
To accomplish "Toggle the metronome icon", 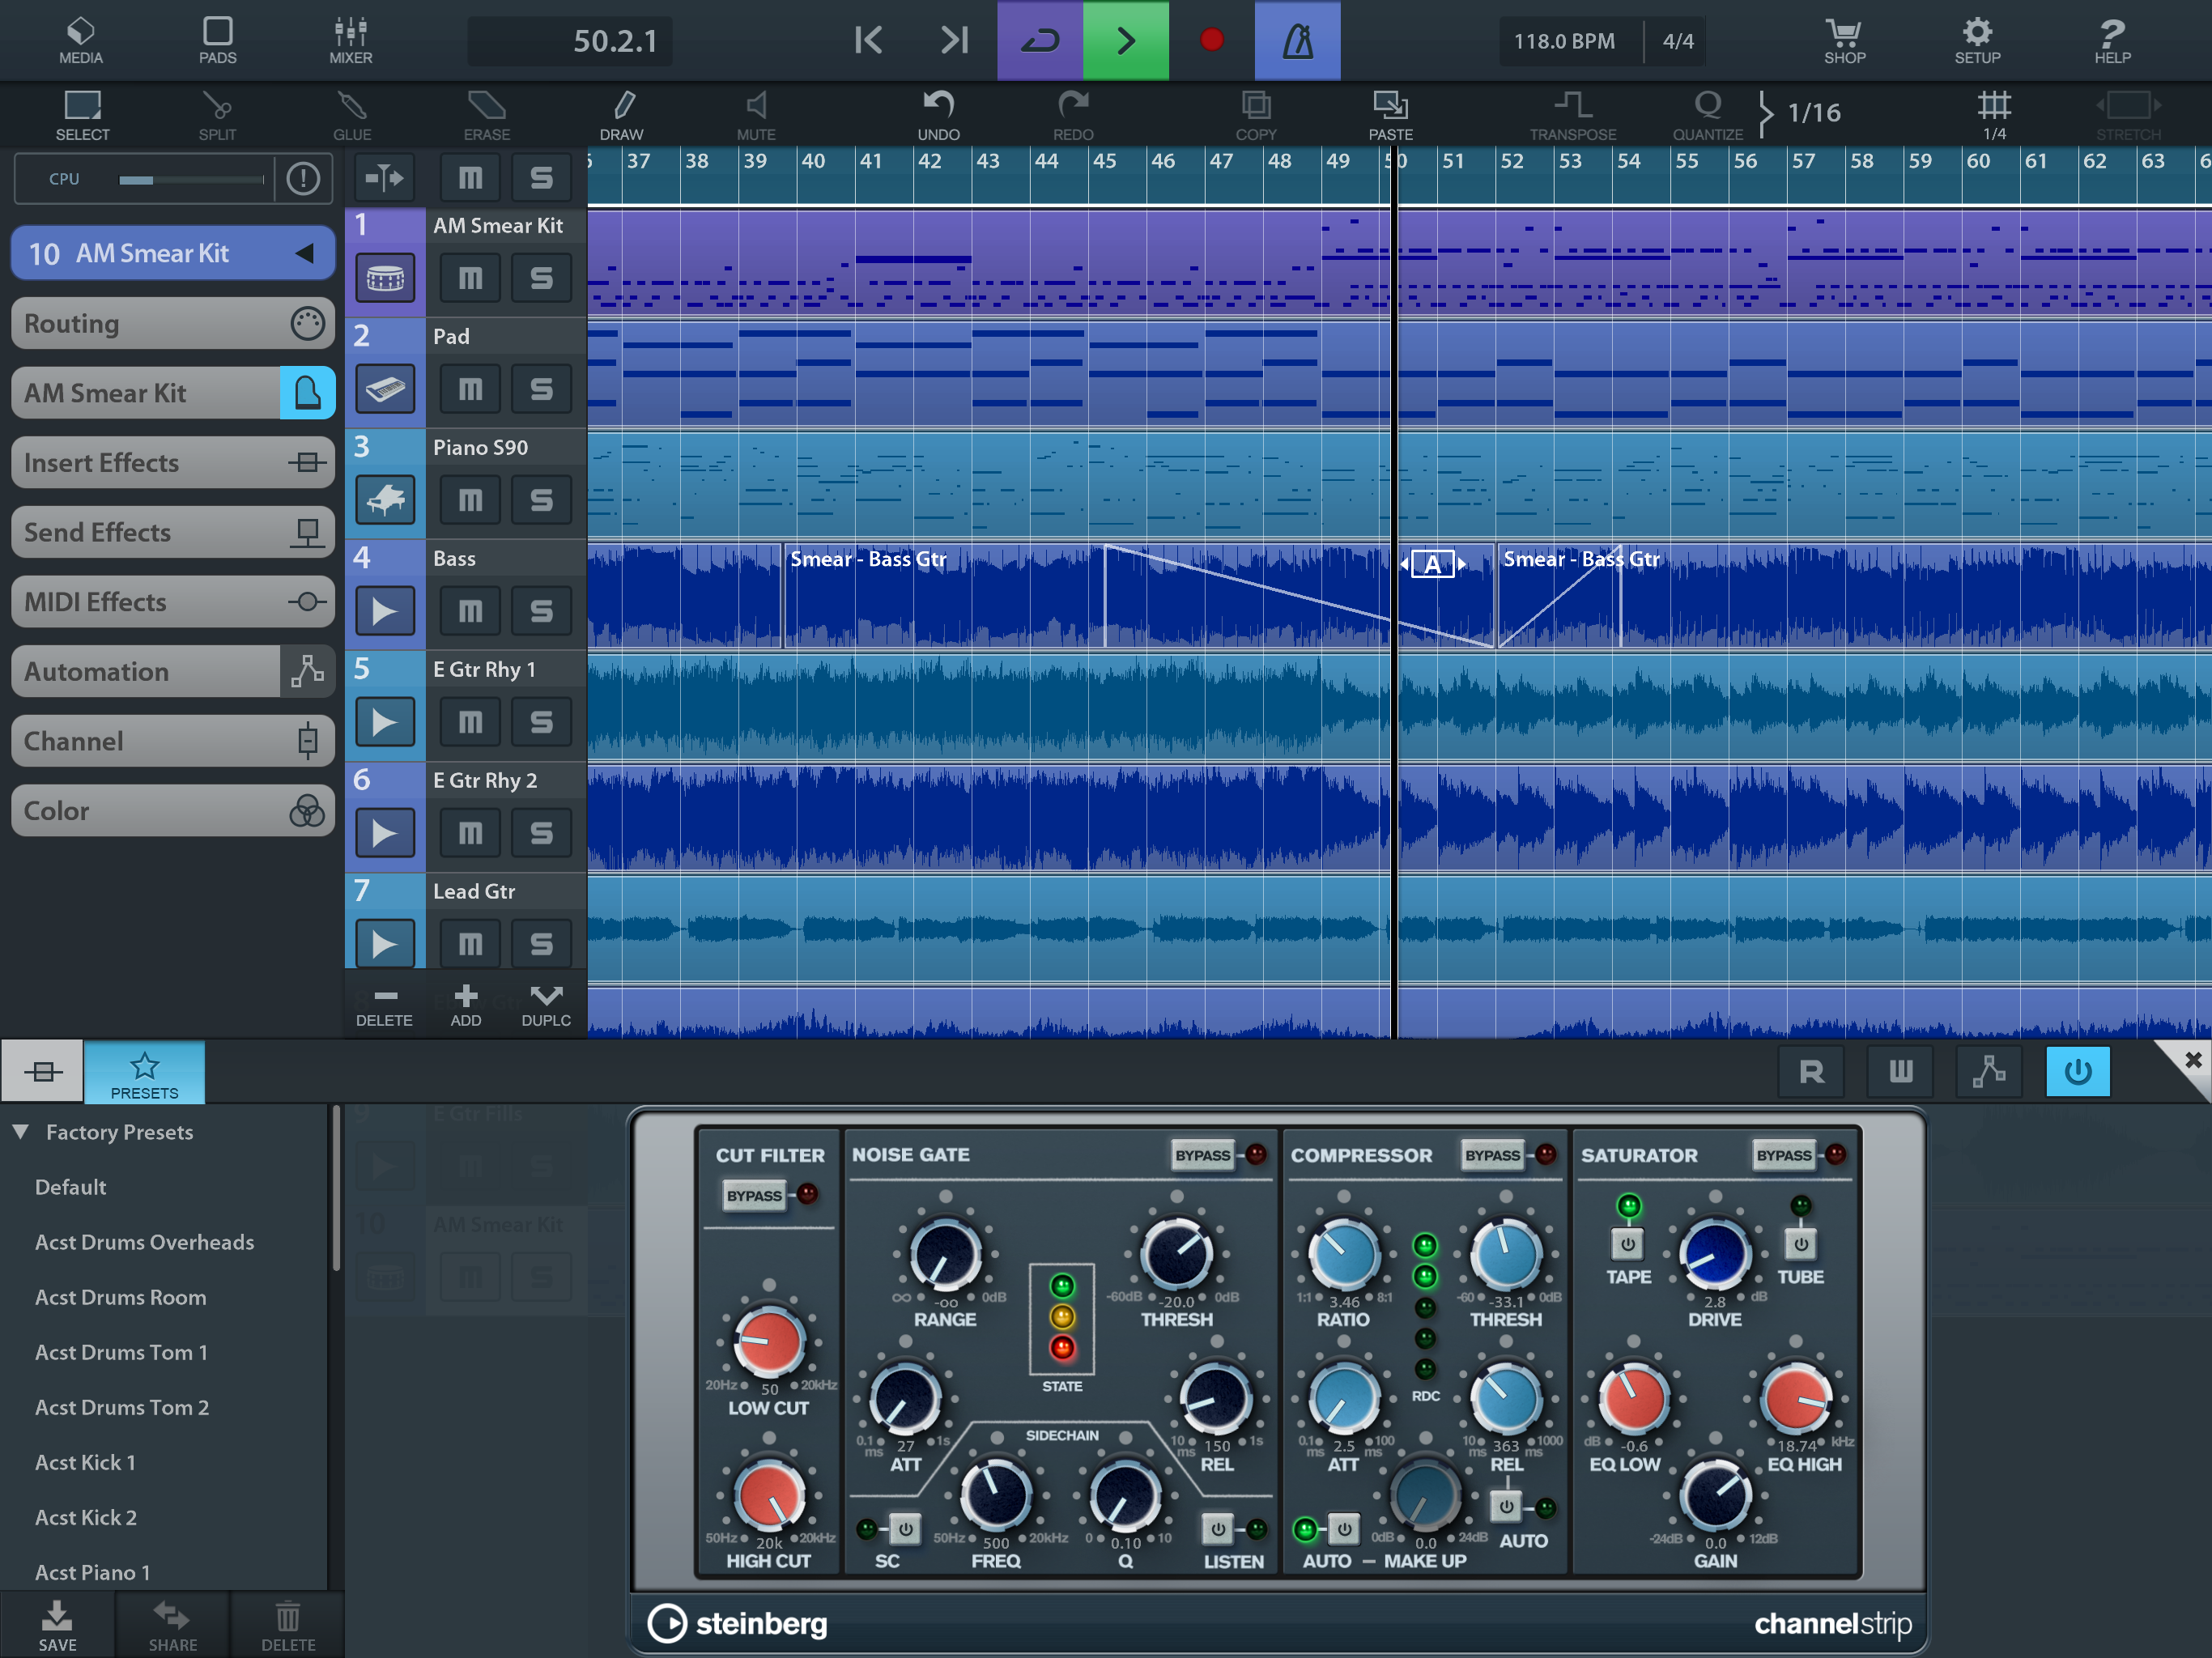I will coord(1297,41).
